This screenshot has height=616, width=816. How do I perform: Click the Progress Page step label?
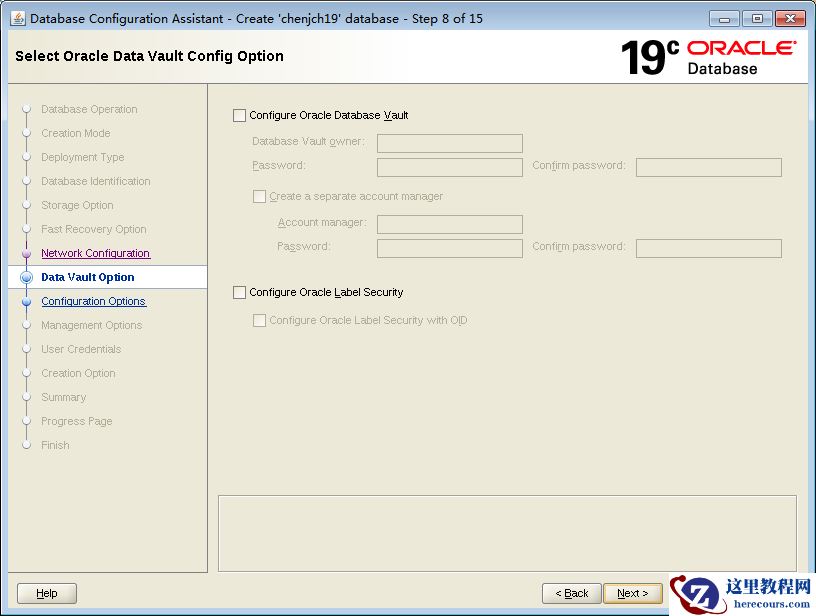(x=76, y=421)
